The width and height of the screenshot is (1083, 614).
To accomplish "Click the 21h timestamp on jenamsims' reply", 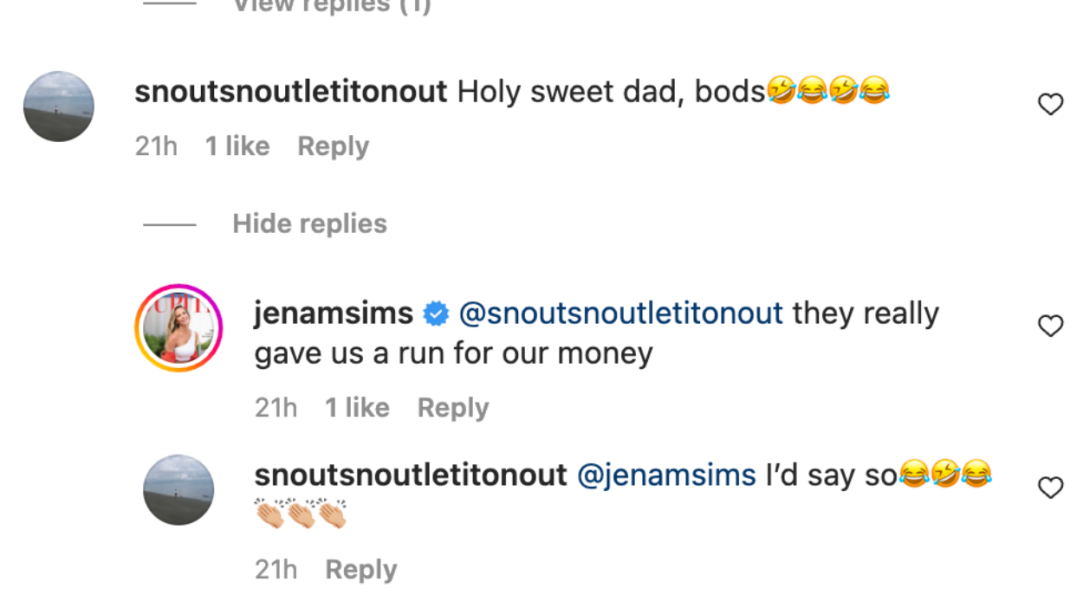I will (x=276, y=408).
